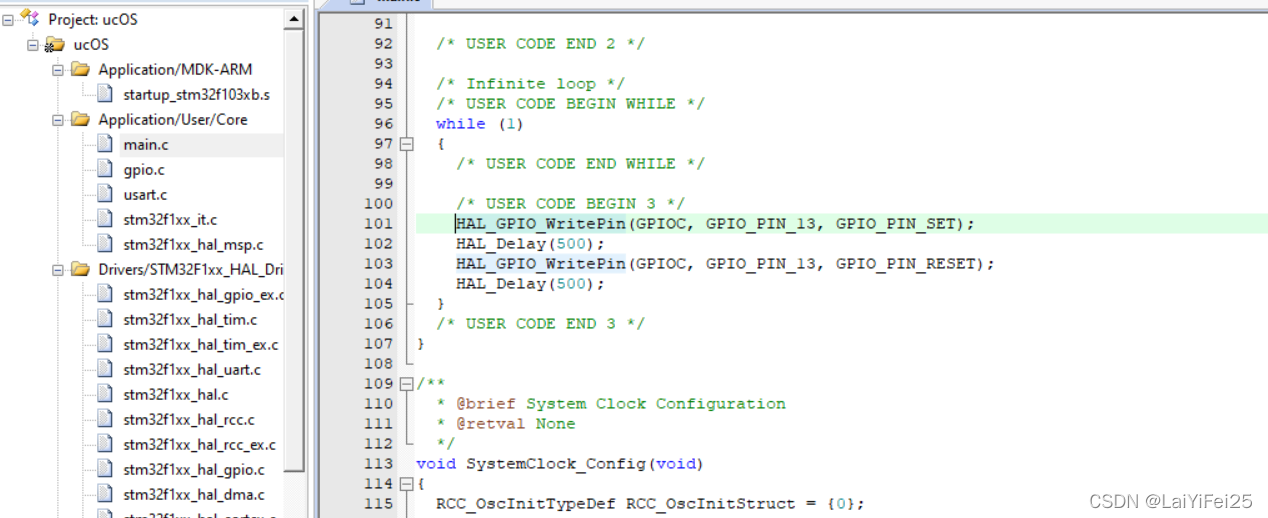Viewport: 1268px width, 518px height.
Task: Click the Infinite loop comment on line 94
Action: 531,84
